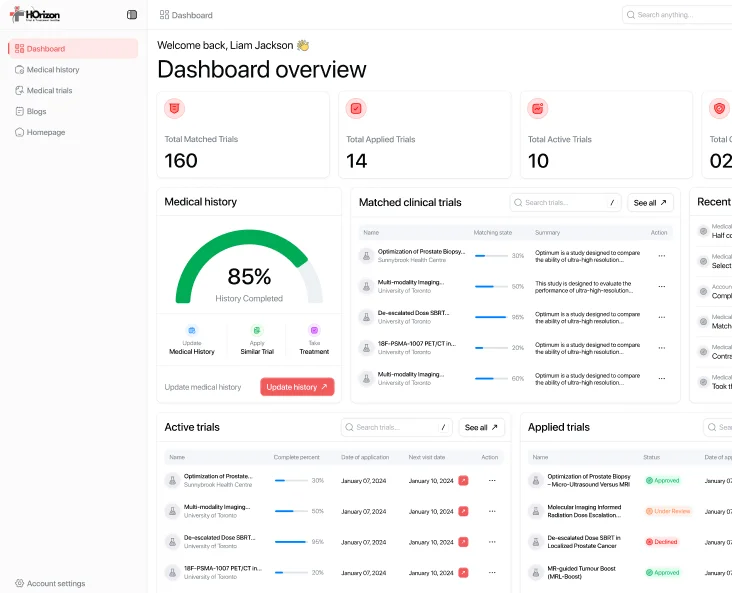Click the Total Applied Trials card
This screenshot has height=593, width=732.
tap(424, 134)
